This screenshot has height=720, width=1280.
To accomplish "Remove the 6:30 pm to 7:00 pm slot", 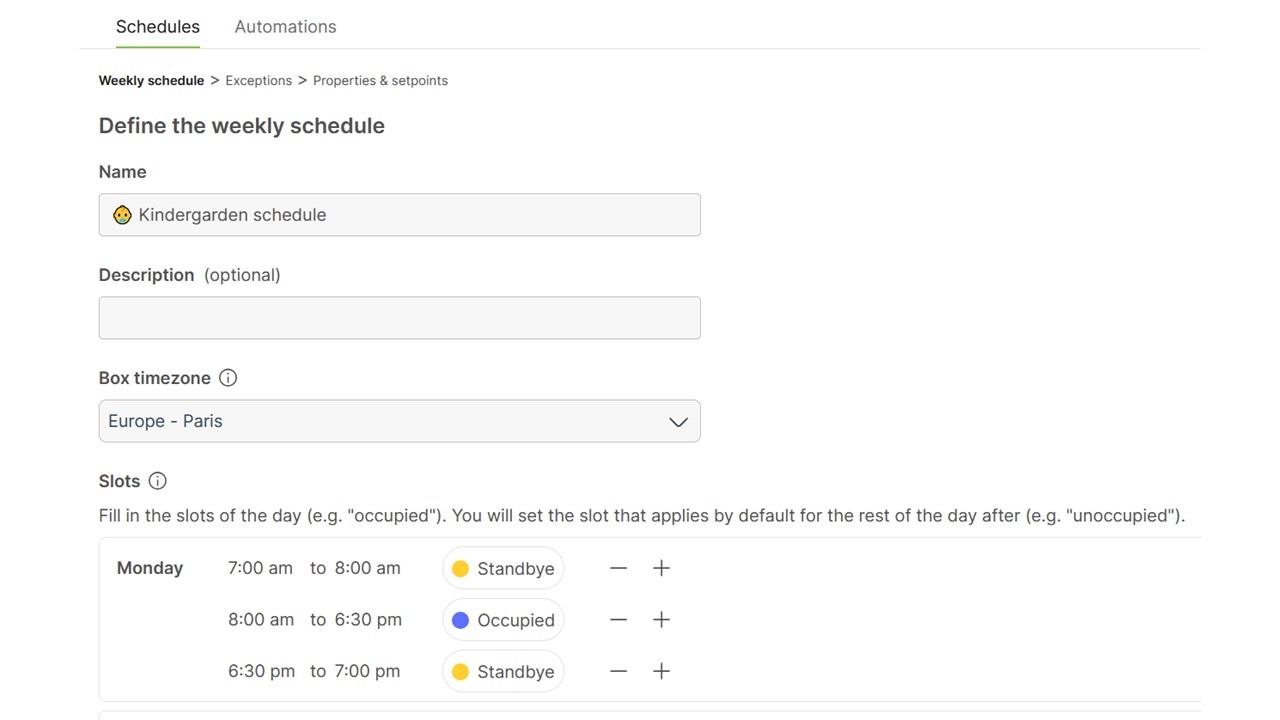I will (x=618, y=671).
